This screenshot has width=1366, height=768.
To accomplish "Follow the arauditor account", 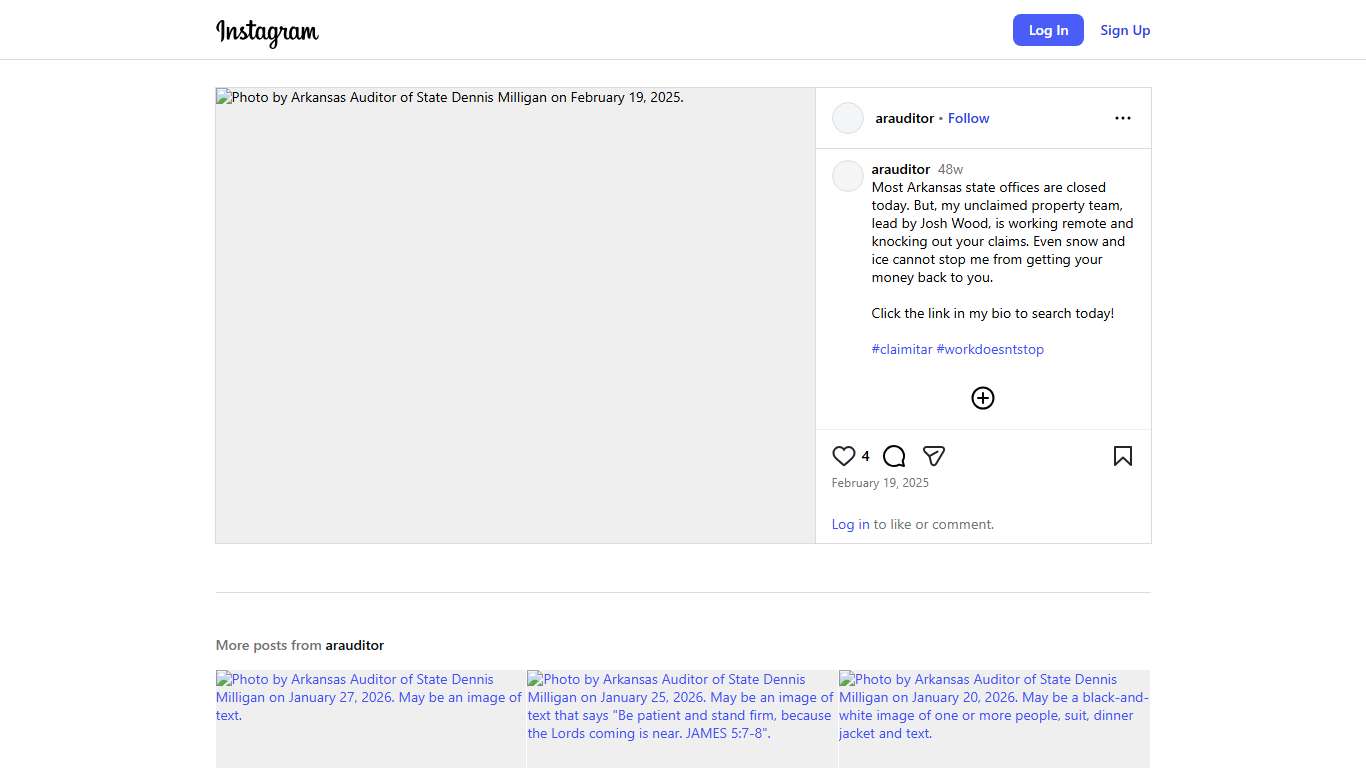I will [x=968, y=118].
